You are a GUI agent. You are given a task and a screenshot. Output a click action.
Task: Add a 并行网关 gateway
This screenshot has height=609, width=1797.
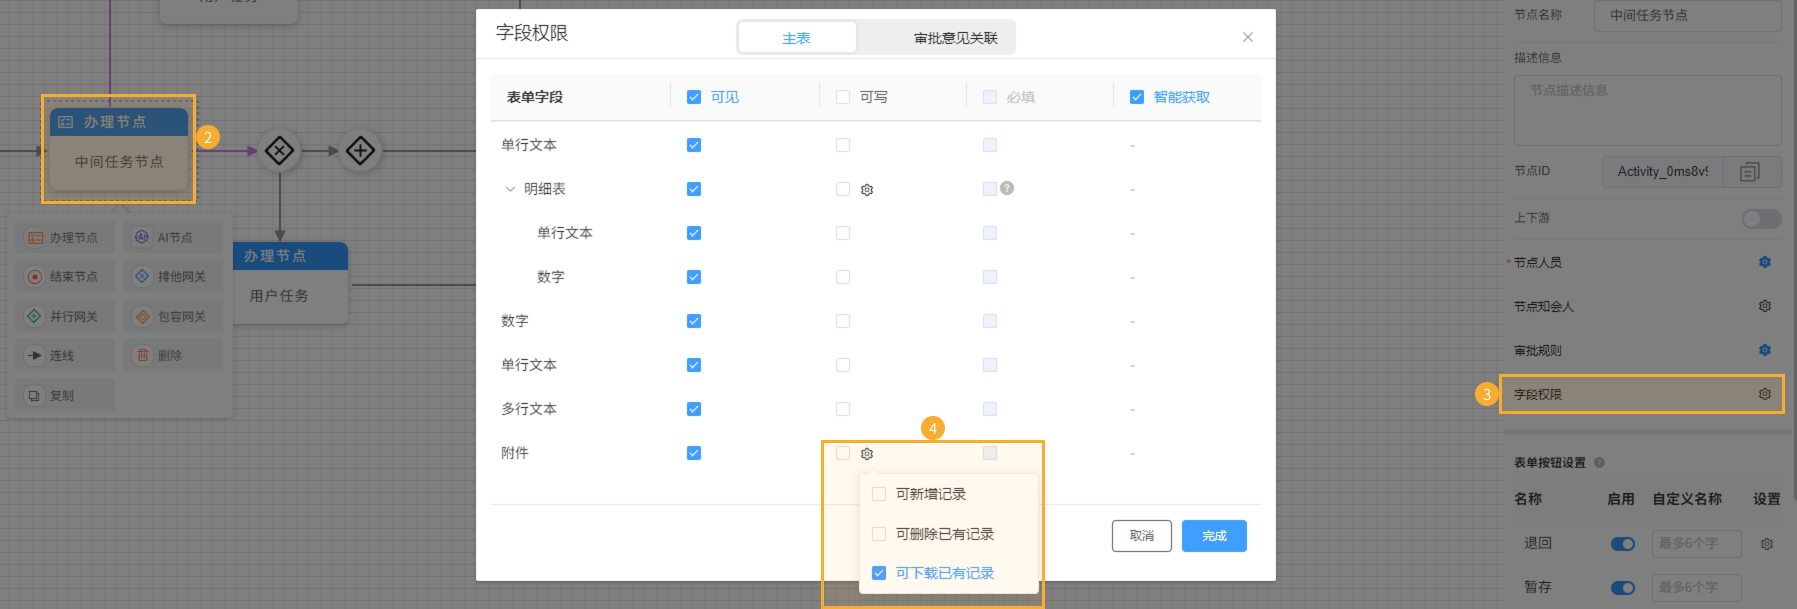coord(63,317)
